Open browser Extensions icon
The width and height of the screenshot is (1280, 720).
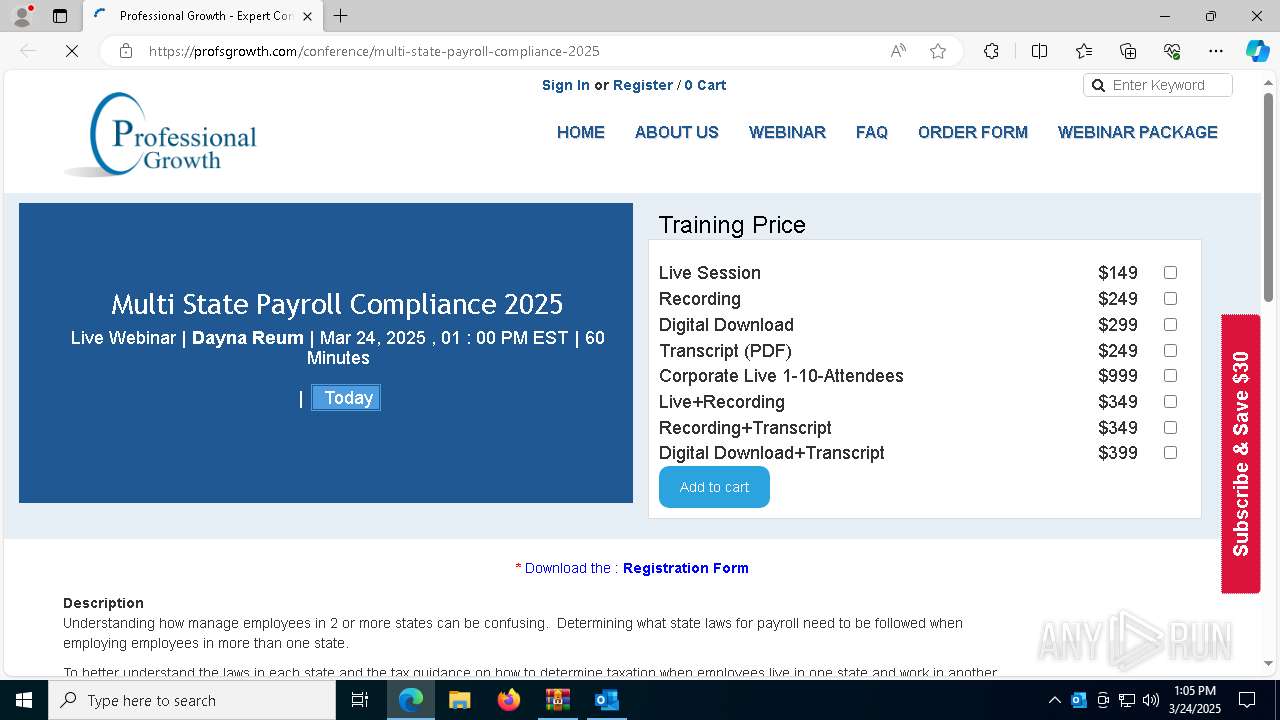pos(991,51)
